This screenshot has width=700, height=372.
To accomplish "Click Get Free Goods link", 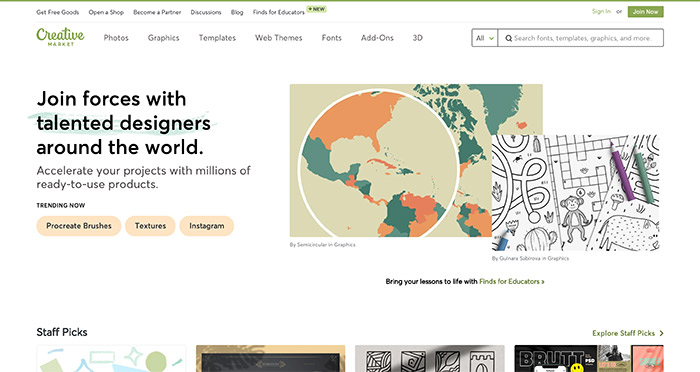I will pyautogui.click(x=58, y=12).
